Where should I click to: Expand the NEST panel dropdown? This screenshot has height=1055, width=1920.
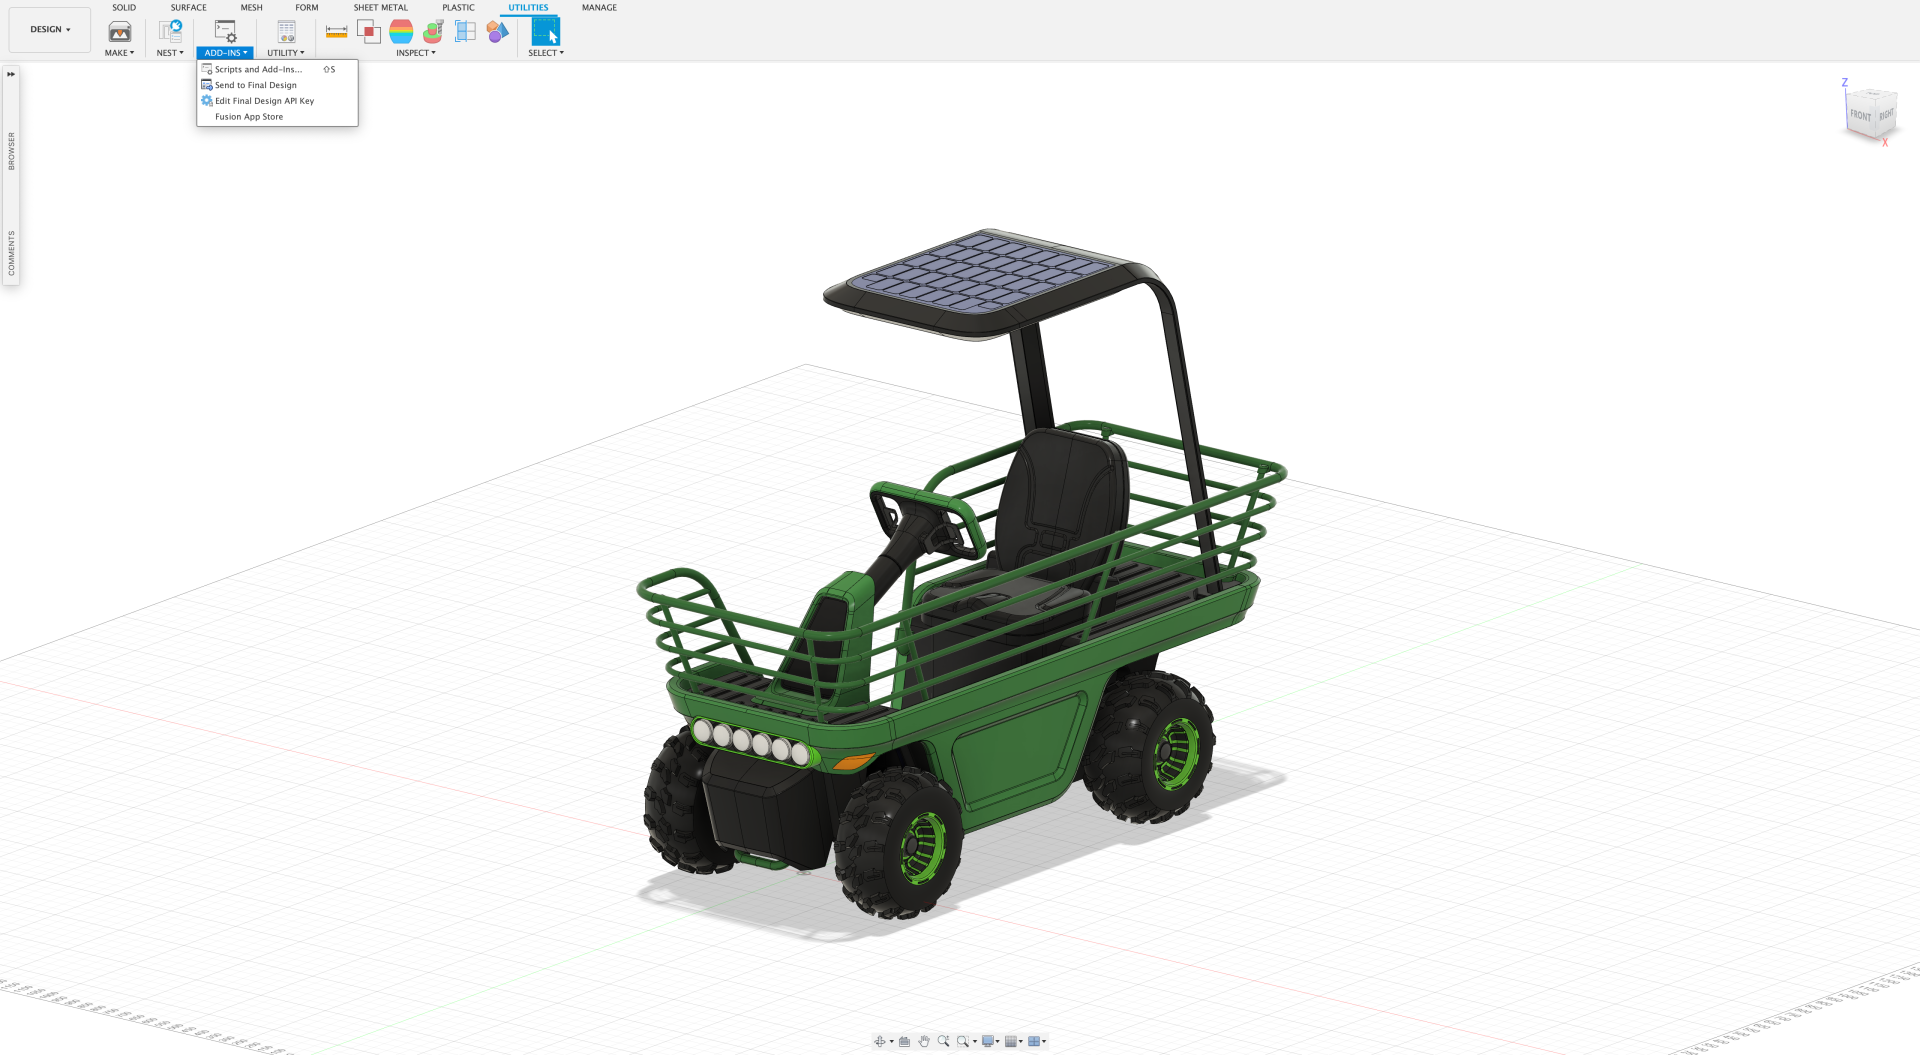point(170,53)
